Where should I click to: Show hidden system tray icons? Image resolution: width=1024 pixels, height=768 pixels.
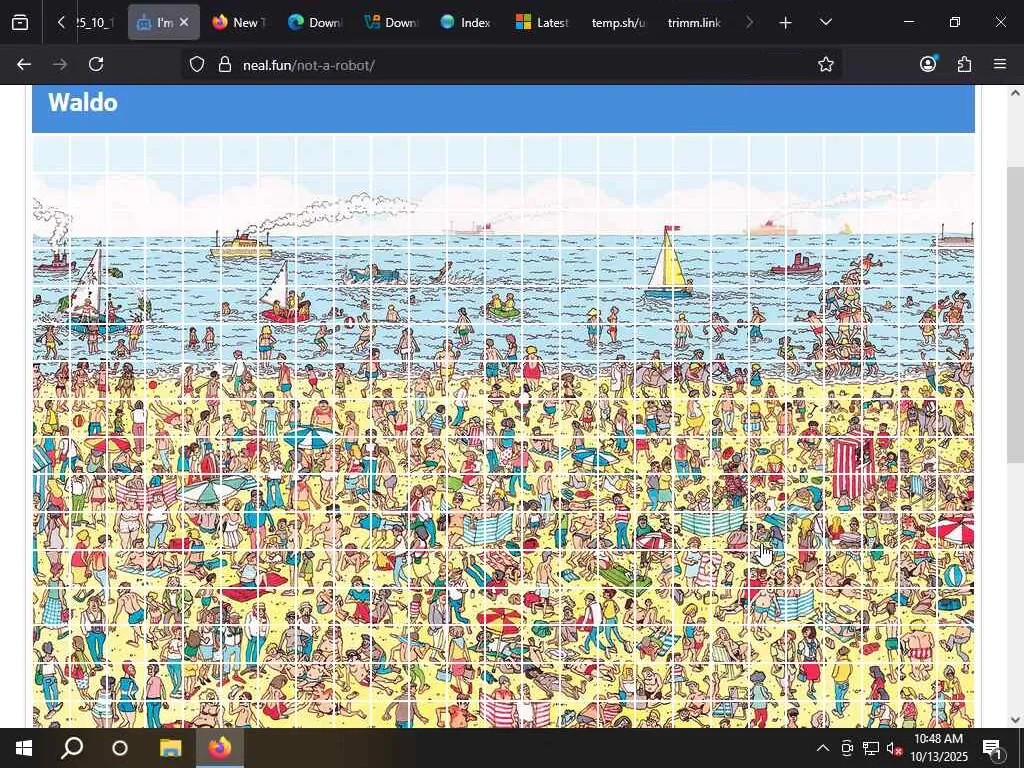click(x=823, y=748)
